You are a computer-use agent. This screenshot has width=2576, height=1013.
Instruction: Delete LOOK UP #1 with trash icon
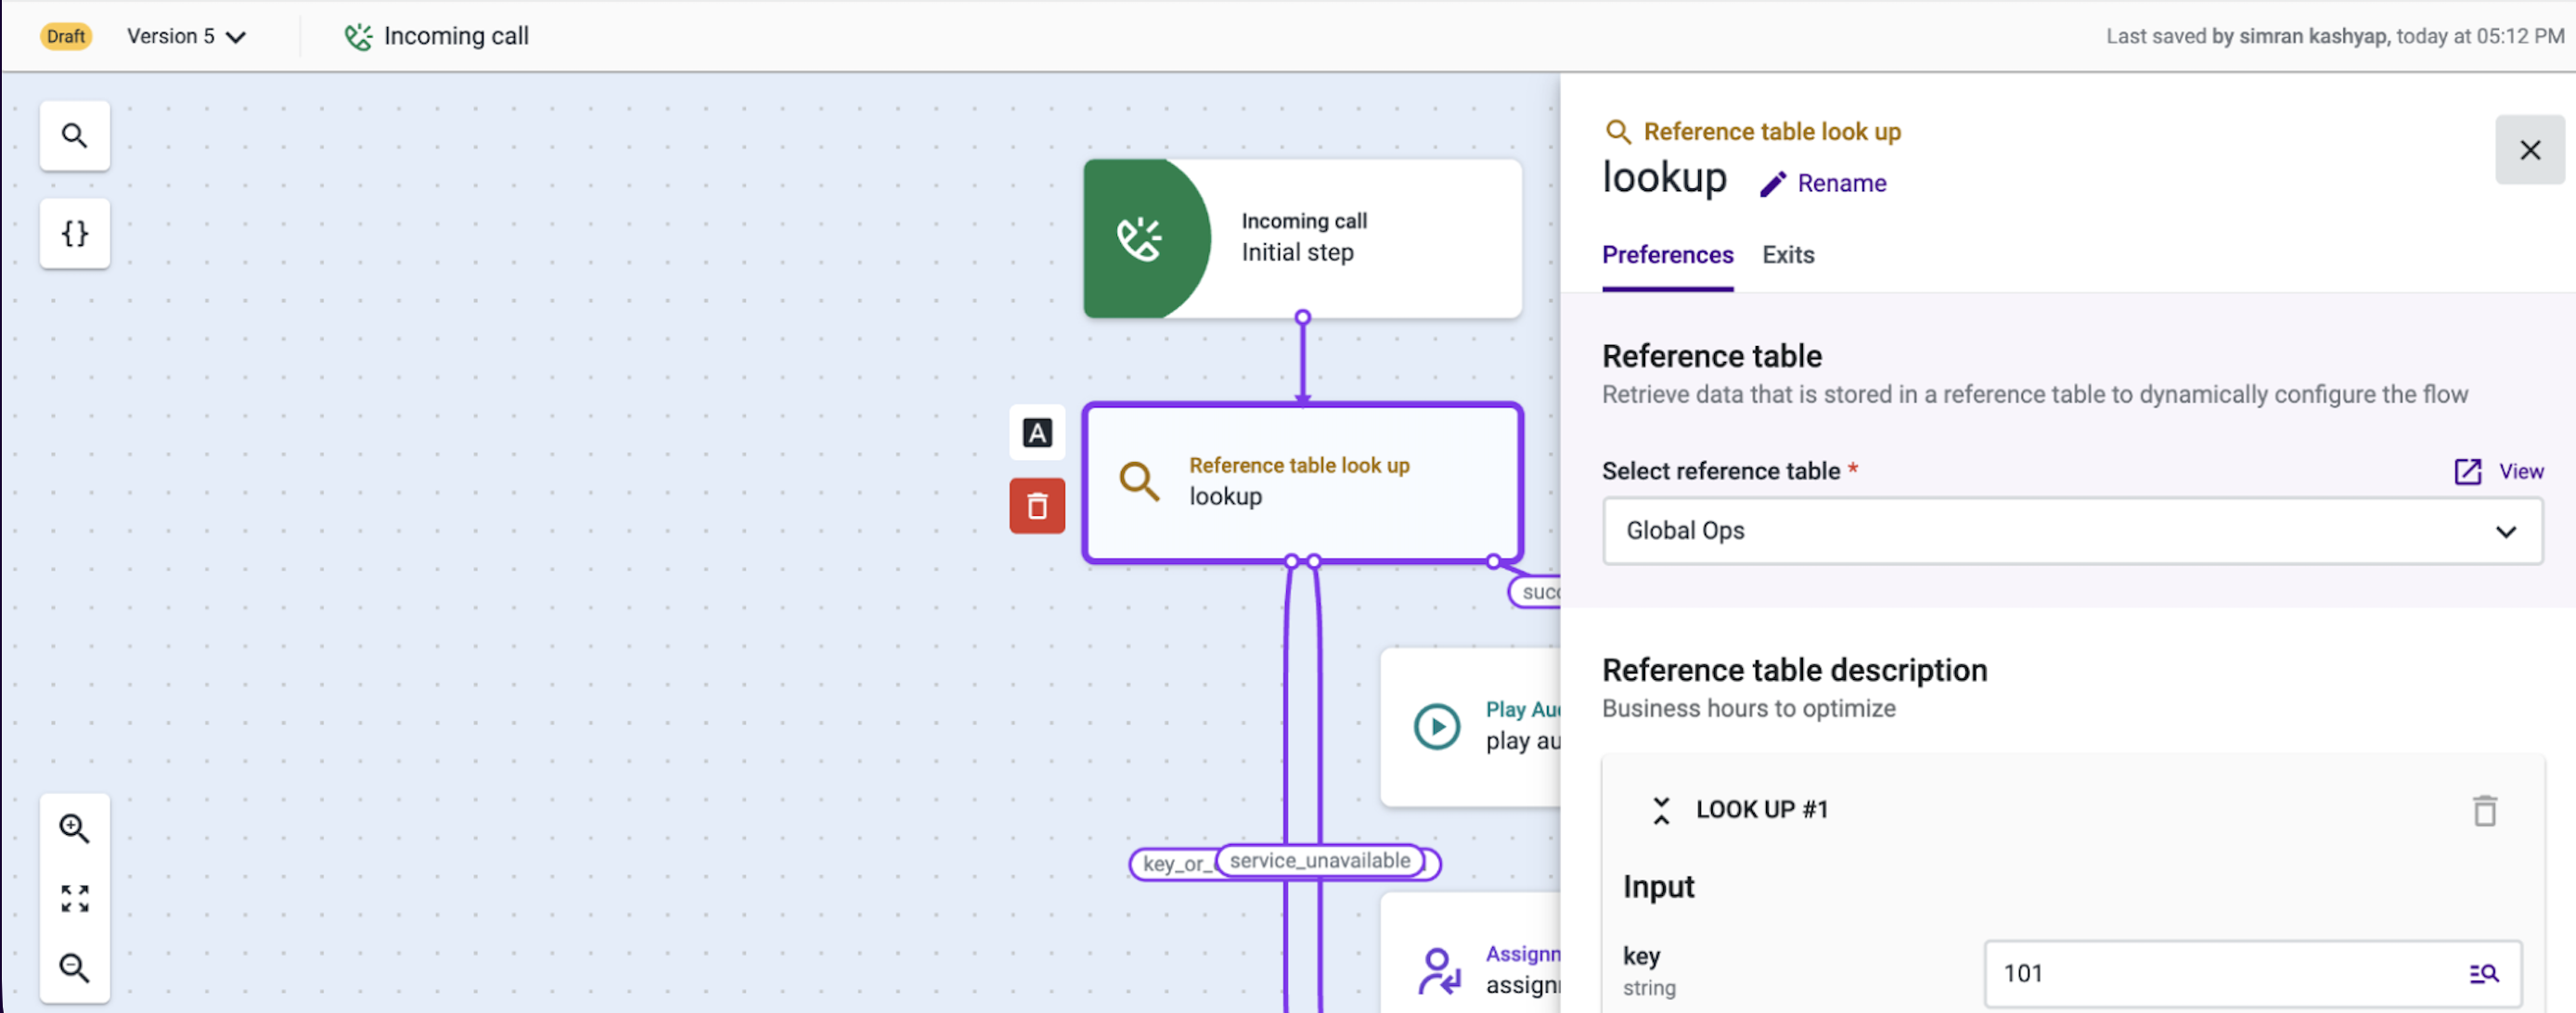point(2485,810)
